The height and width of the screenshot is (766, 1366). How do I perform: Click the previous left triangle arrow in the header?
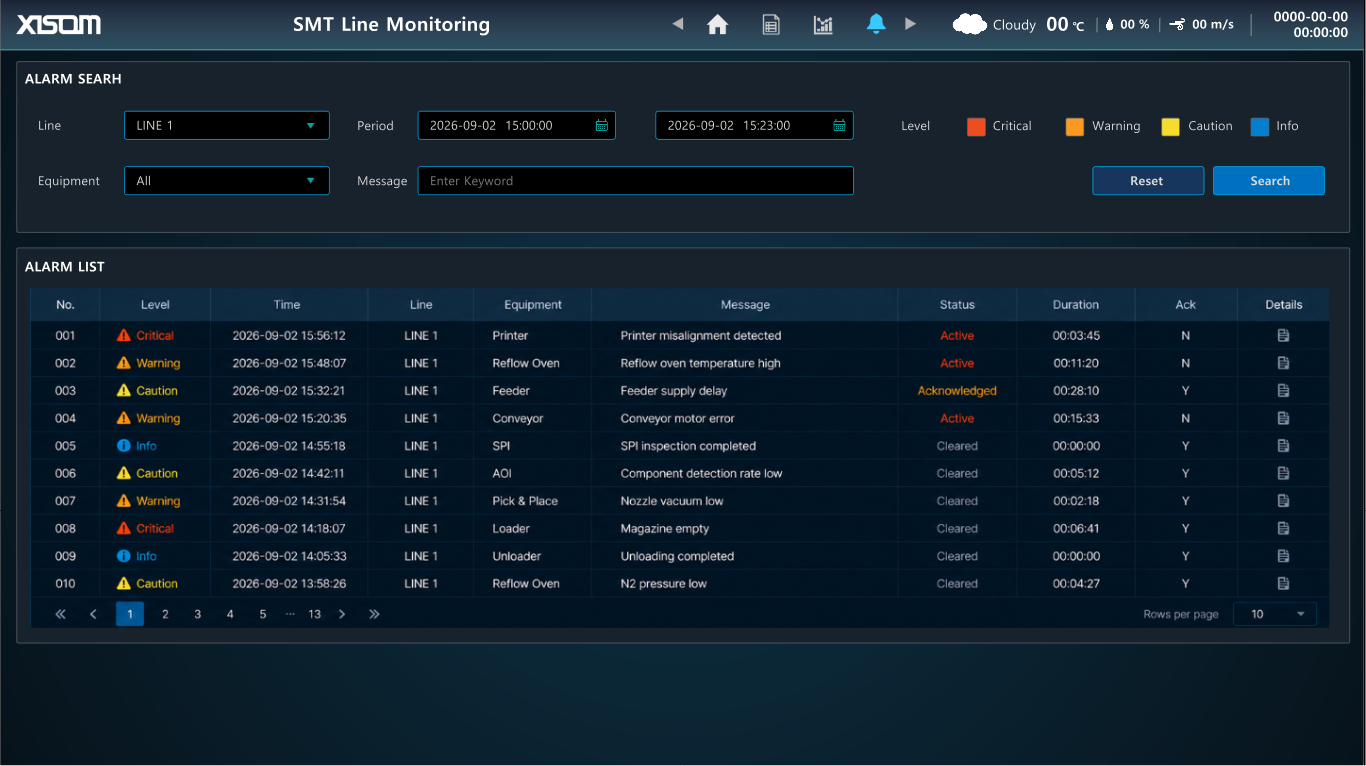[678, 24]
